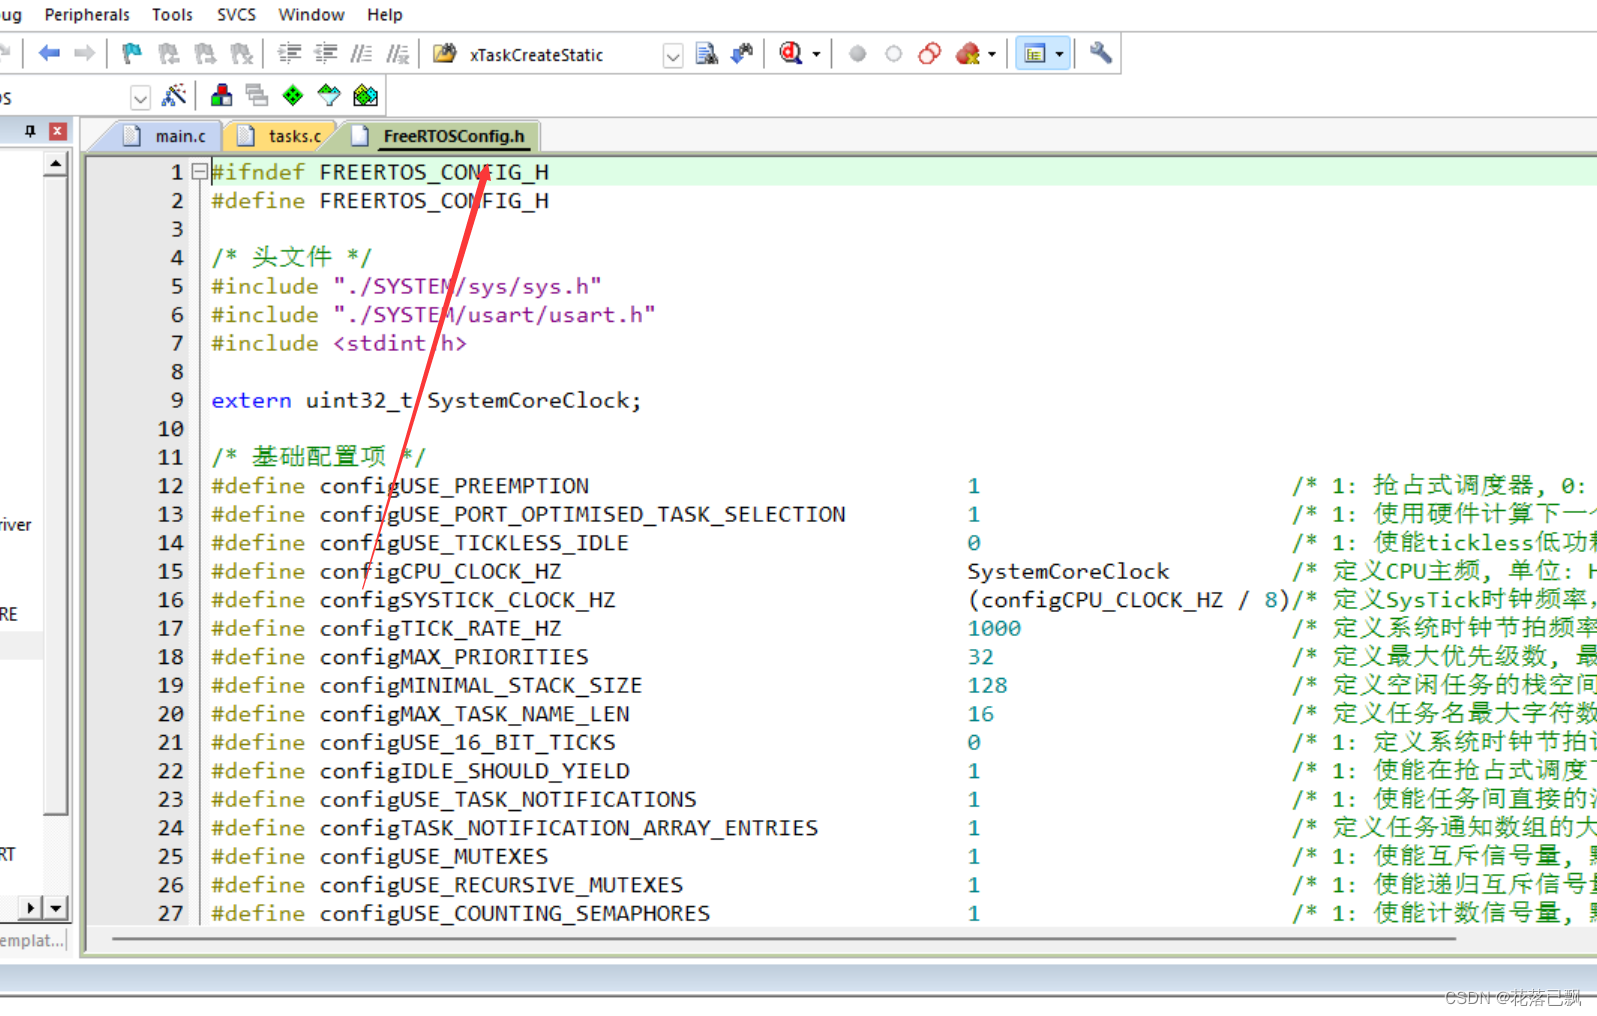Viewport: 1597px width, 1016px height.
Task: Click the Find text document icon
Action: [706, 53]
